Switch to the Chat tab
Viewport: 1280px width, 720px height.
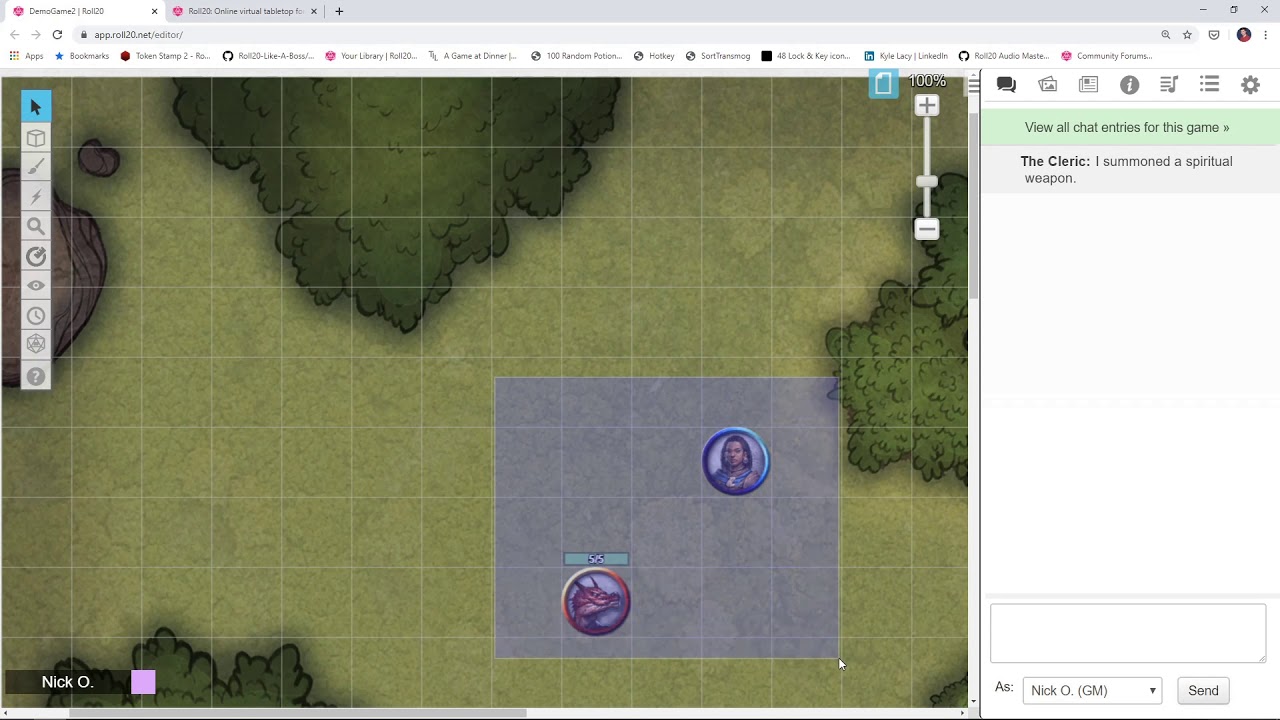click(x=1006, y=85)
